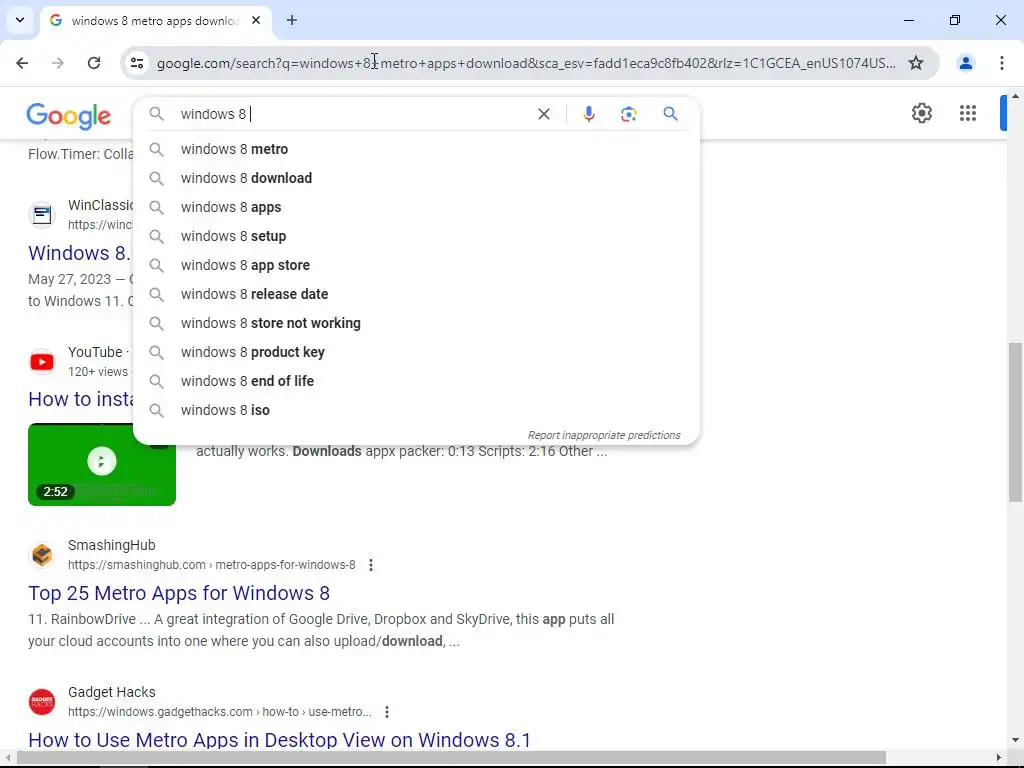Select suggestion 'windows 8 apps'
This screenshot has height=768, width=1024.
click(x=416, y=207)
